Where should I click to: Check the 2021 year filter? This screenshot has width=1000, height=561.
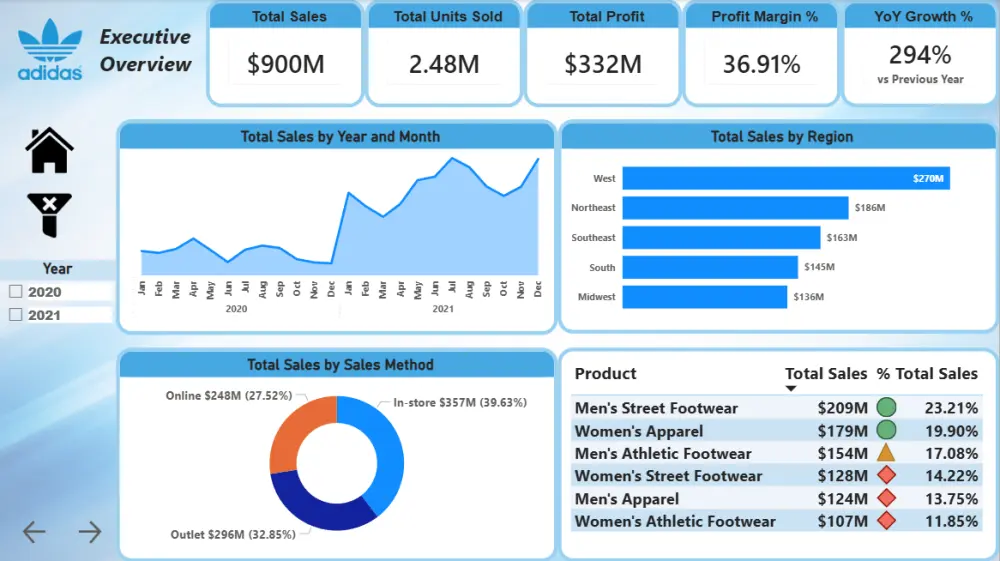click(16, 314)
